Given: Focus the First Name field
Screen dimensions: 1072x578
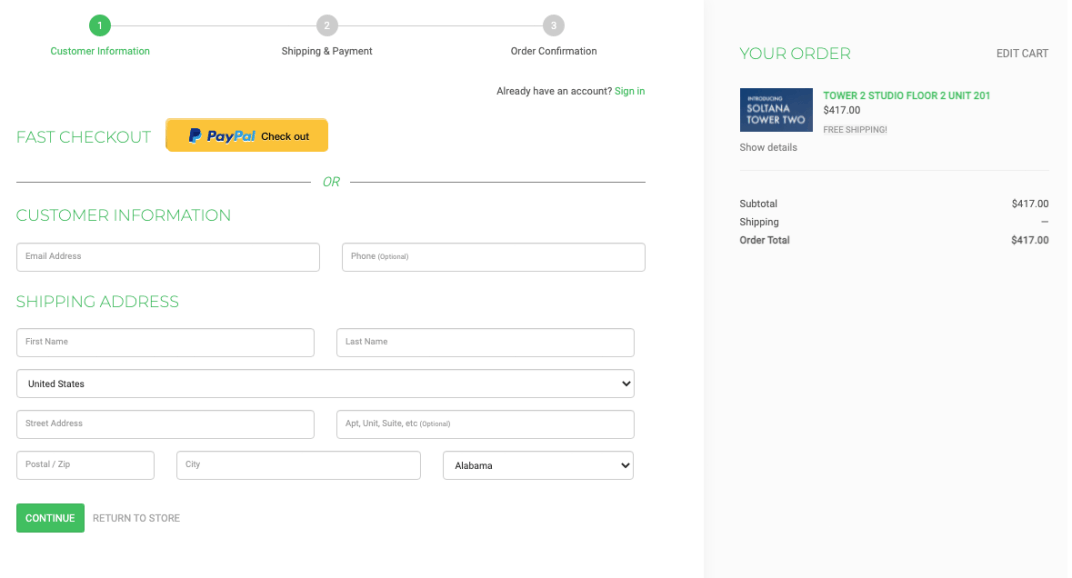Looking at the screenshot, I should click(165, 343).
